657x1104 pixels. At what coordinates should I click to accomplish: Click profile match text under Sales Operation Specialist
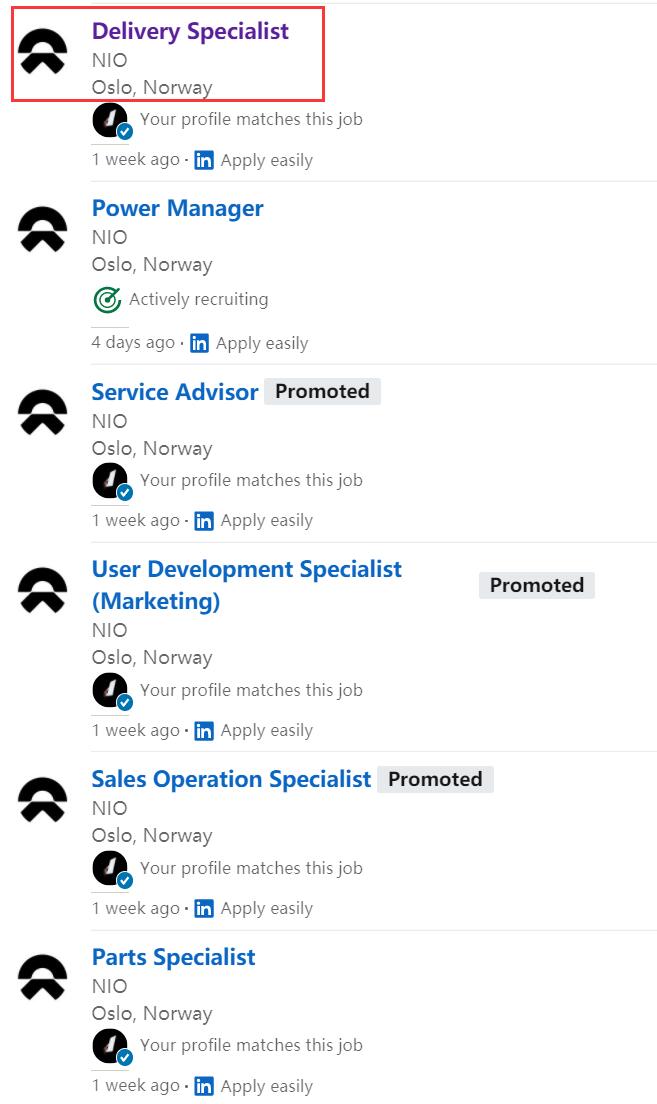tap(251, 867)
